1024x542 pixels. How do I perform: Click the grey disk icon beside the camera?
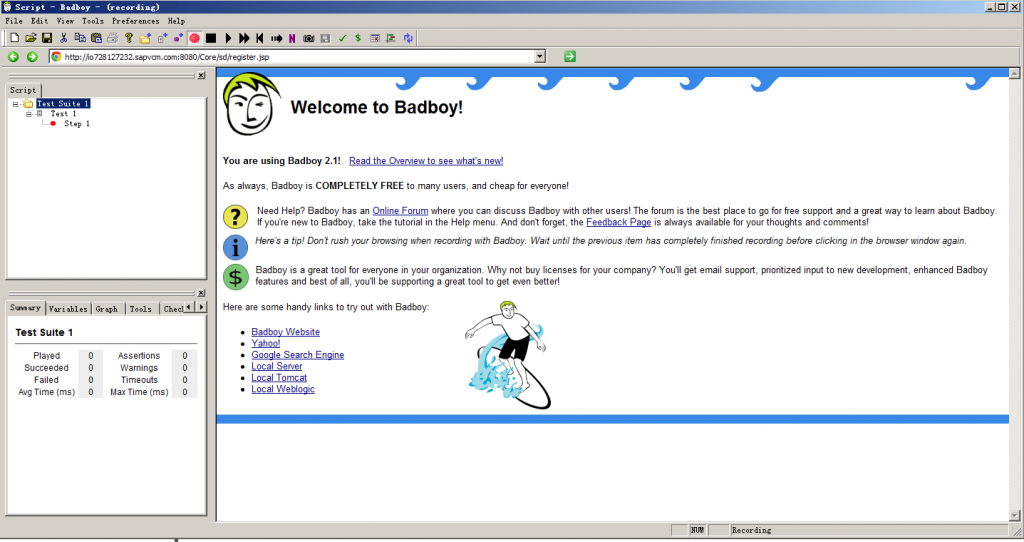[x=325, y=38]
